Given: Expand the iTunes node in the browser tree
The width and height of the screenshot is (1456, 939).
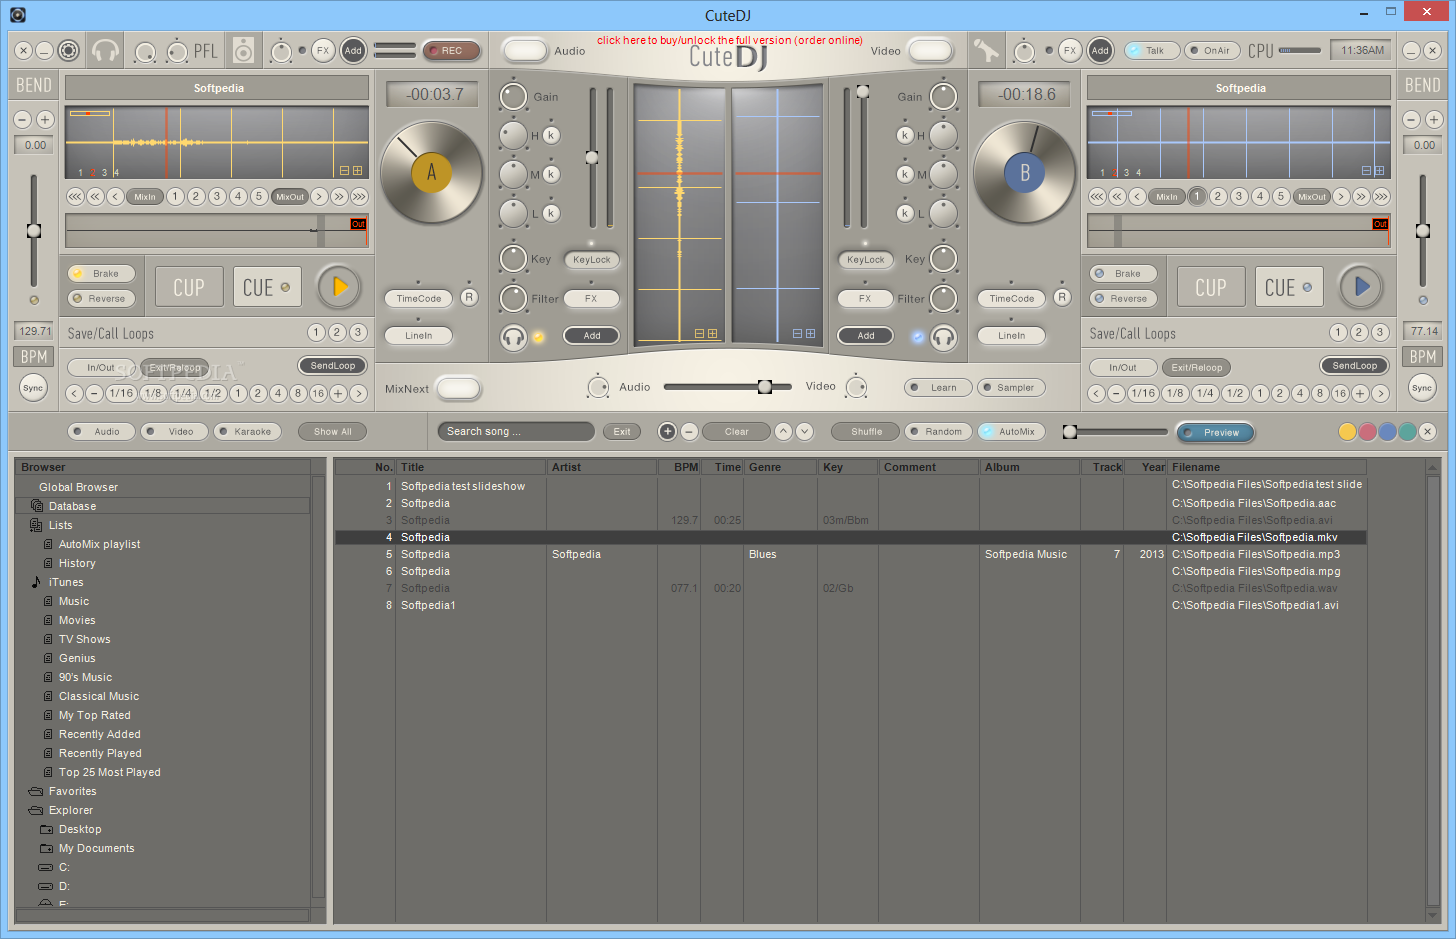Looking at the screenshot, I should (x=36, y=582).
